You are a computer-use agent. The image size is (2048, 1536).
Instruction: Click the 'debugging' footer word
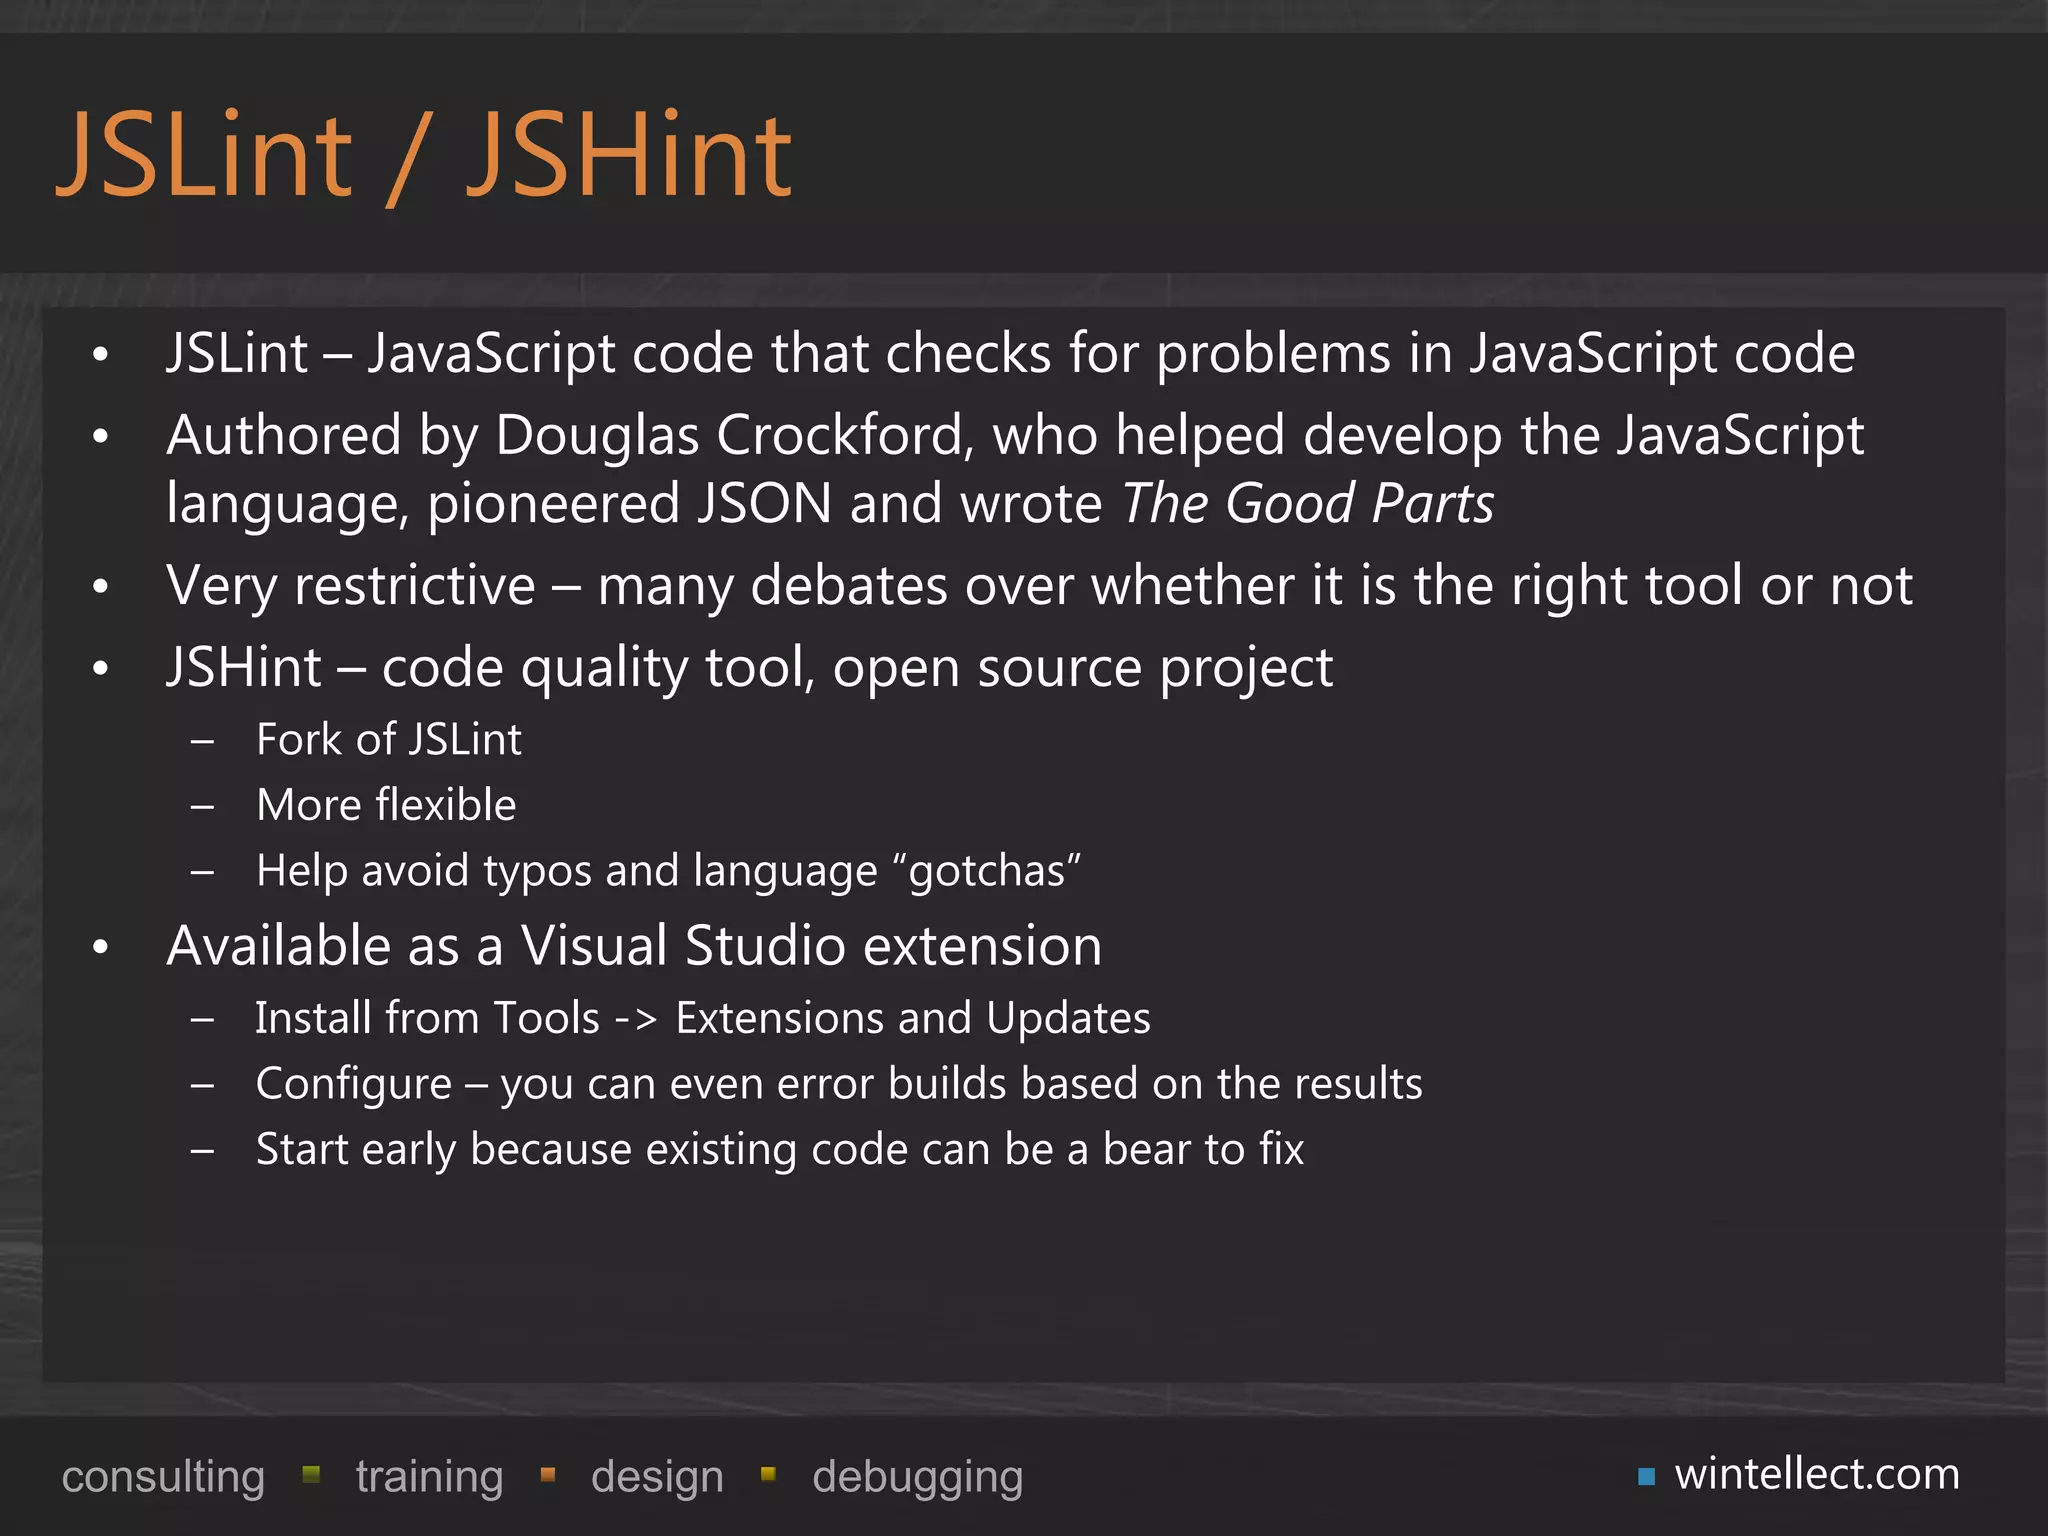[x=918, y=1477]
